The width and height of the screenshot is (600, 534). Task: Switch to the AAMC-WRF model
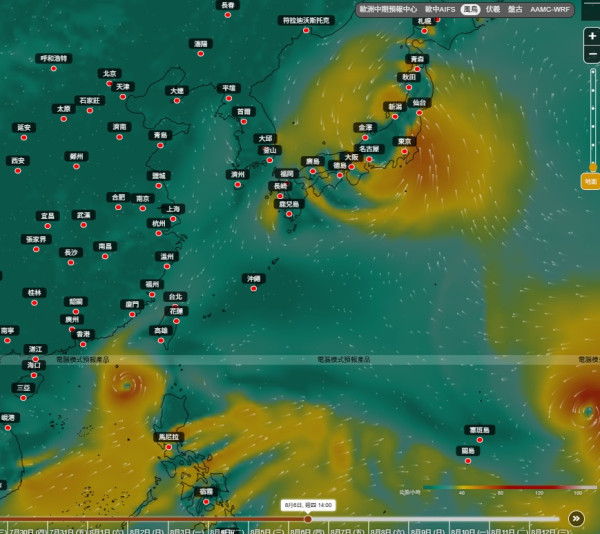click(x=550, y=9)
